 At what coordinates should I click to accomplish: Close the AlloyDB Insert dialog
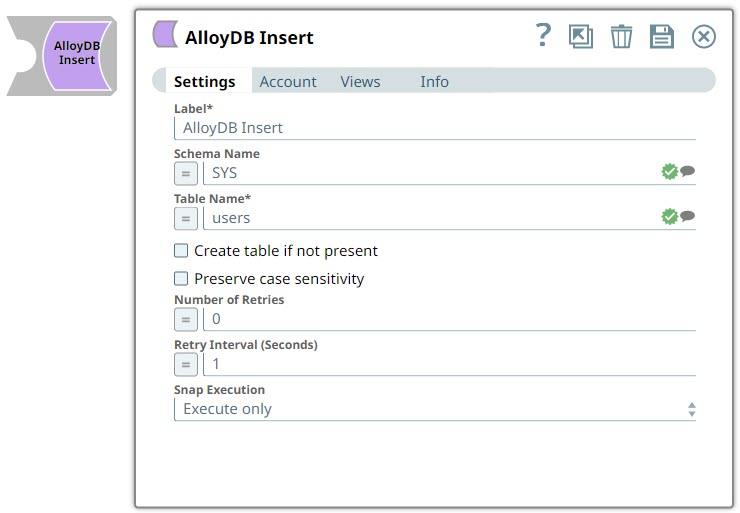tap(704, 37)
